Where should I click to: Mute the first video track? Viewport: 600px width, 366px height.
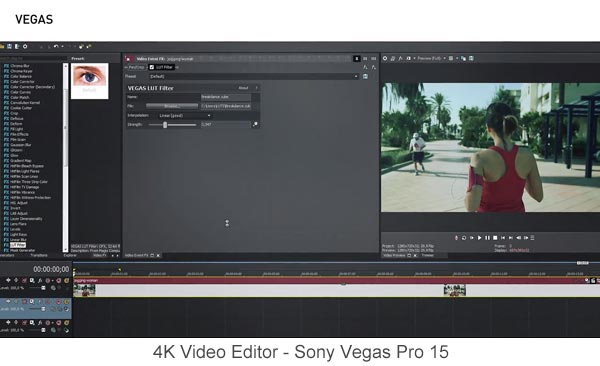click(59, 280)
